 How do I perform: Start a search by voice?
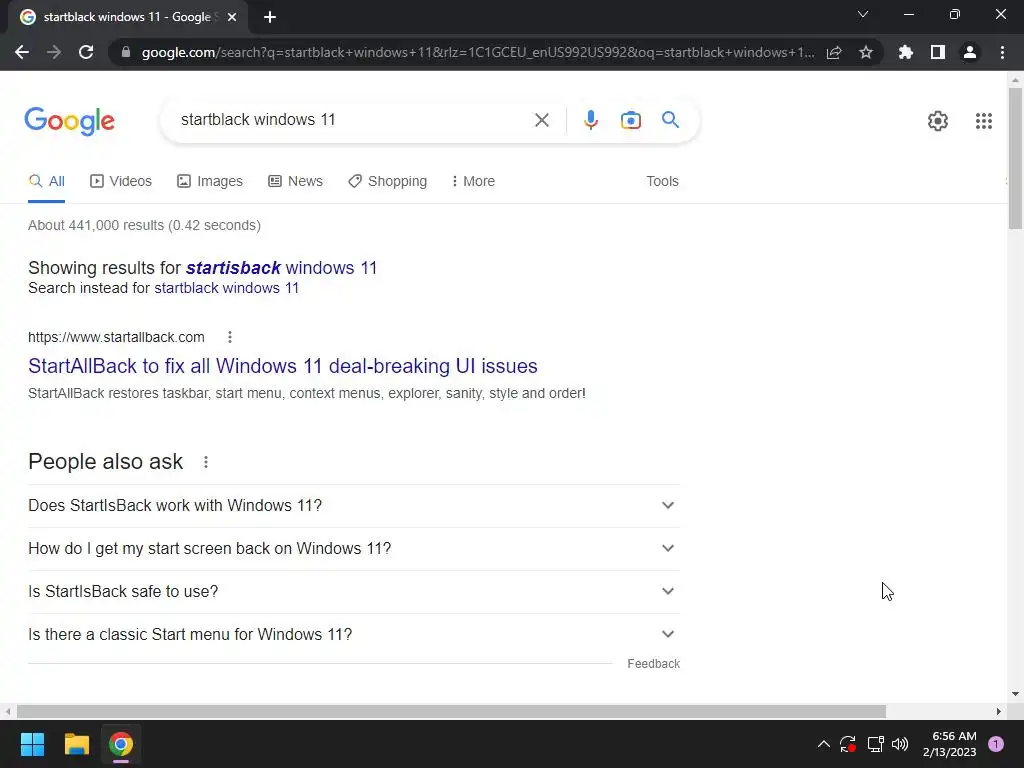(x=590, y=120)
